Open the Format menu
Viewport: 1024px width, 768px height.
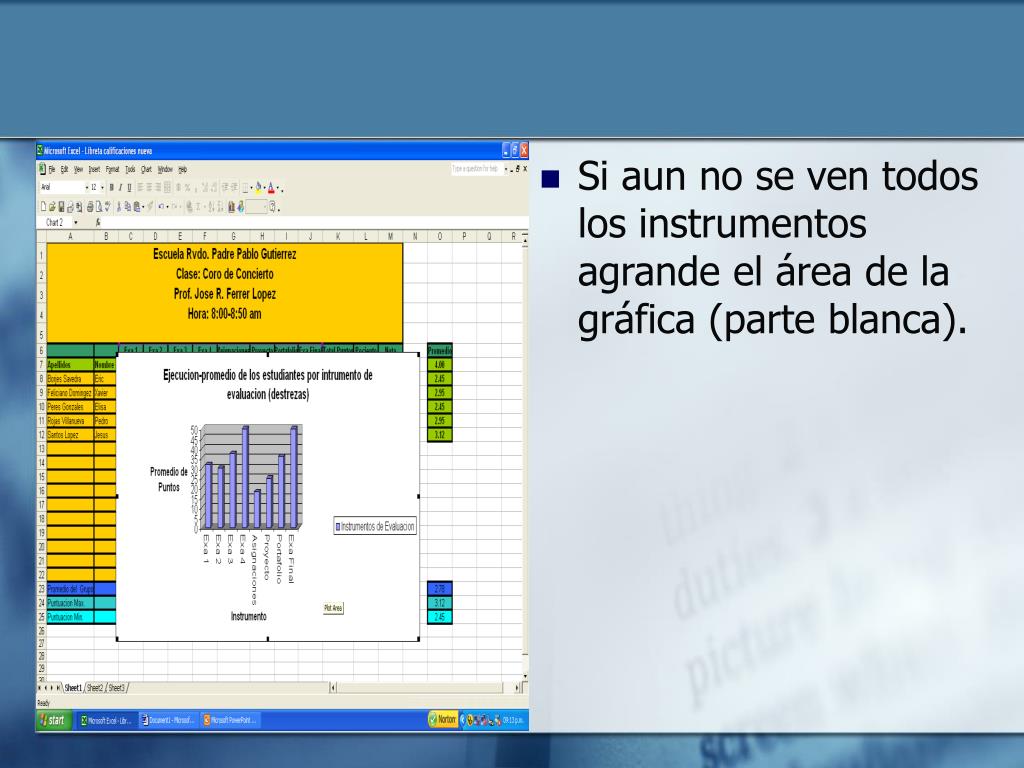[x=112, y=169]
